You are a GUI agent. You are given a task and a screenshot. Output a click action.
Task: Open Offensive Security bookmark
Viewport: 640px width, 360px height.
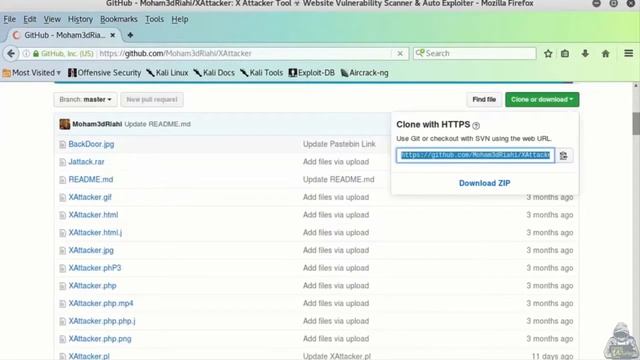104,73
